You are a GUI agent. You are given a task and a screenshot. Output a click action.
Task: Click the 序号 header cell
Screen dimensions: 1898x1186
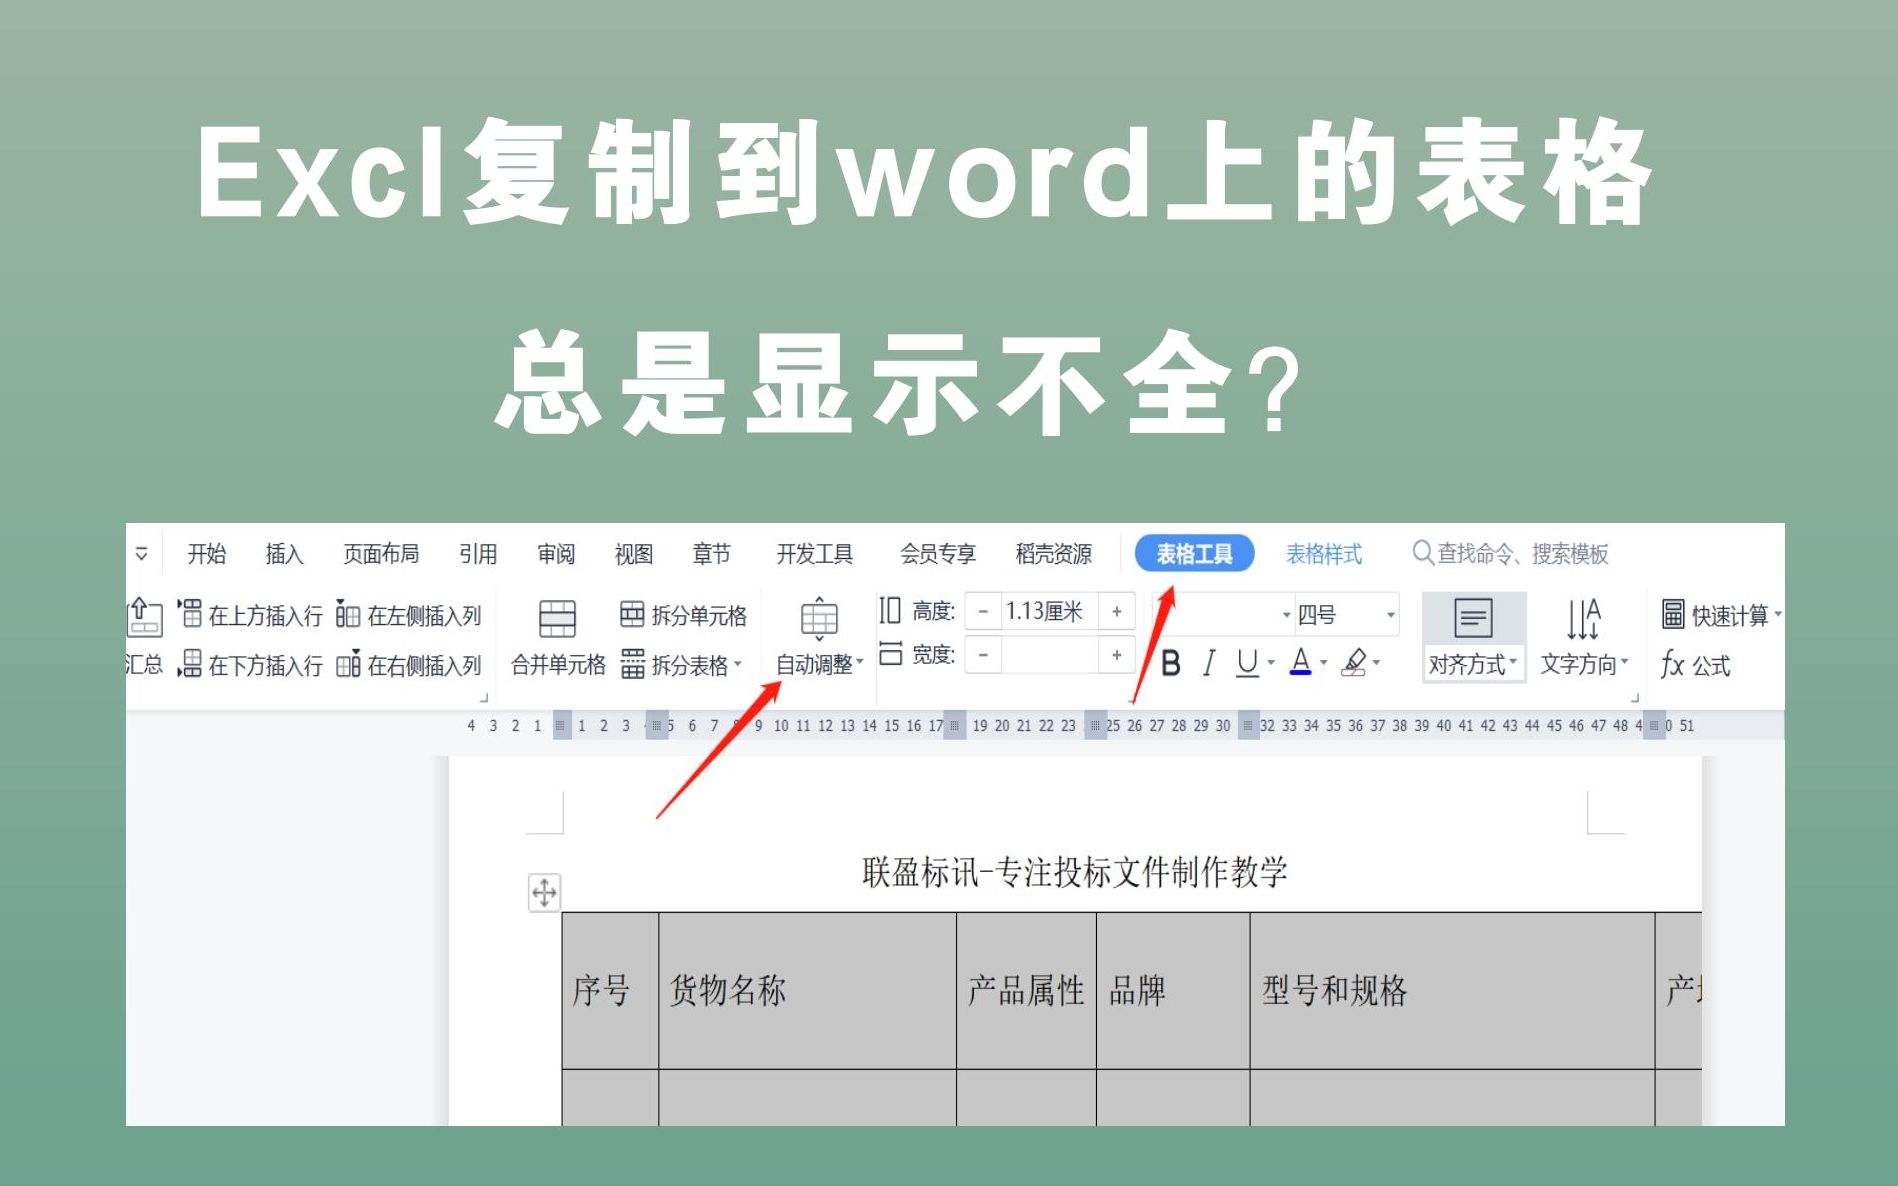(610, 990)
